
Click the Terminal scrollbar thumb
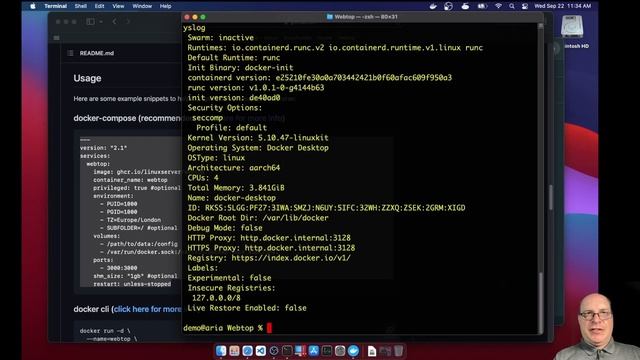click(x=541, y=302)
